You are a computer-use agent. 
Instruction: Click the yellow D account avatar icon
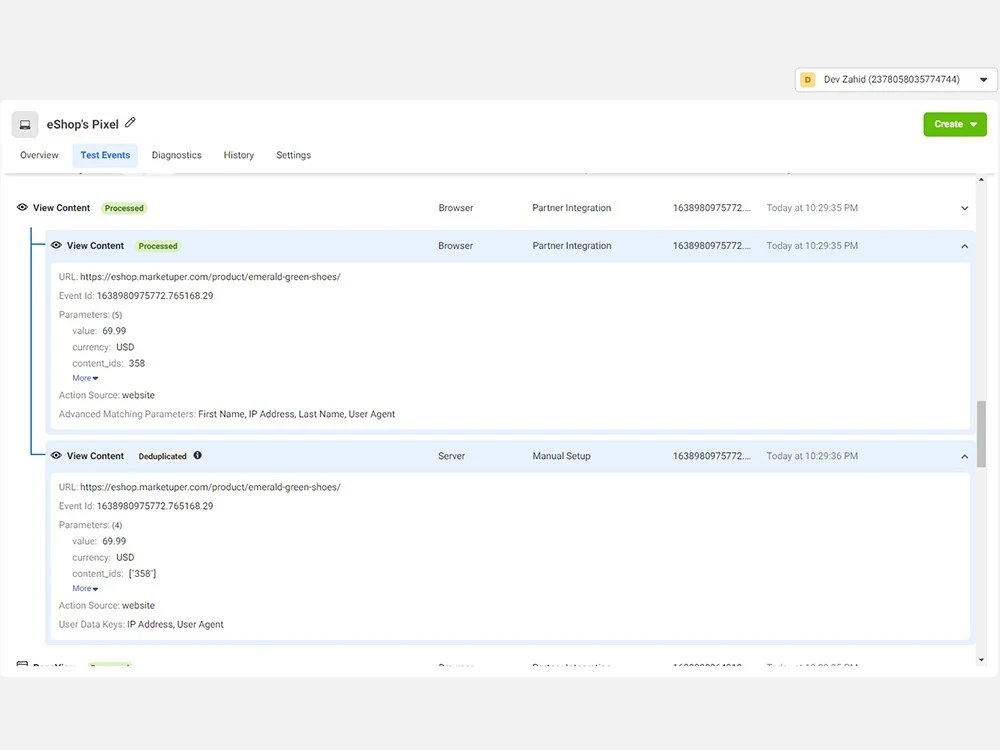808,80
